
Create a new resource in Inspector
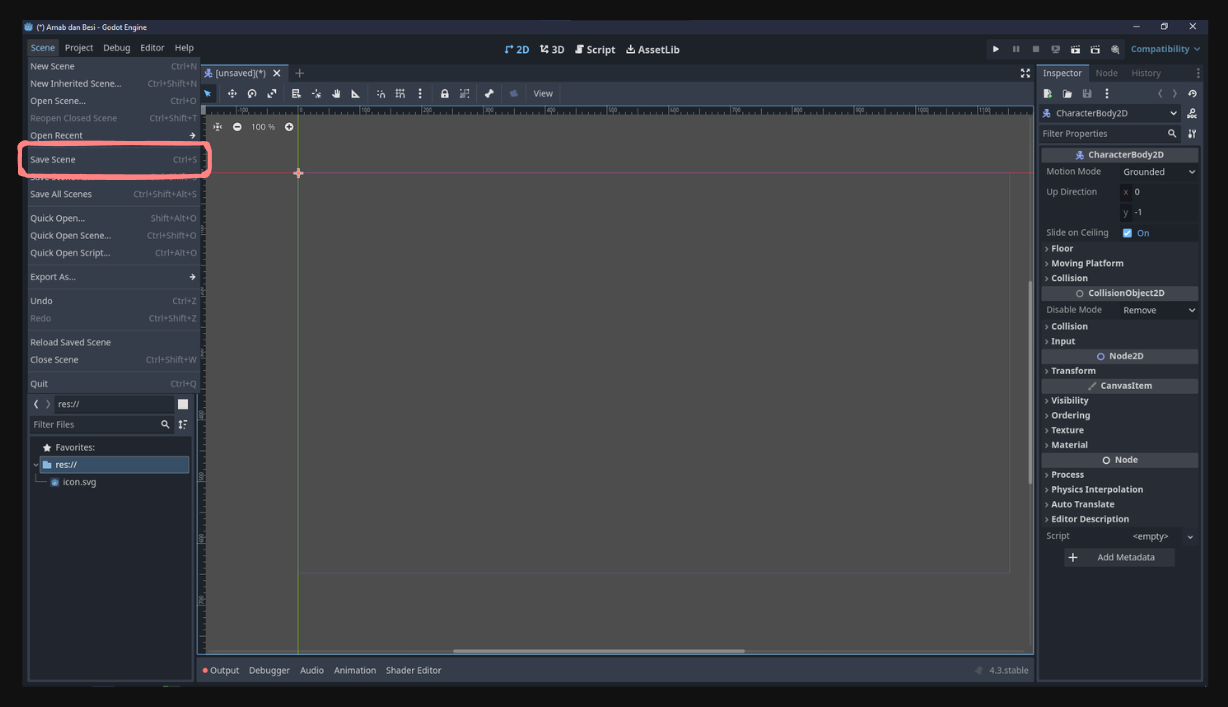tap(1048, 93)
